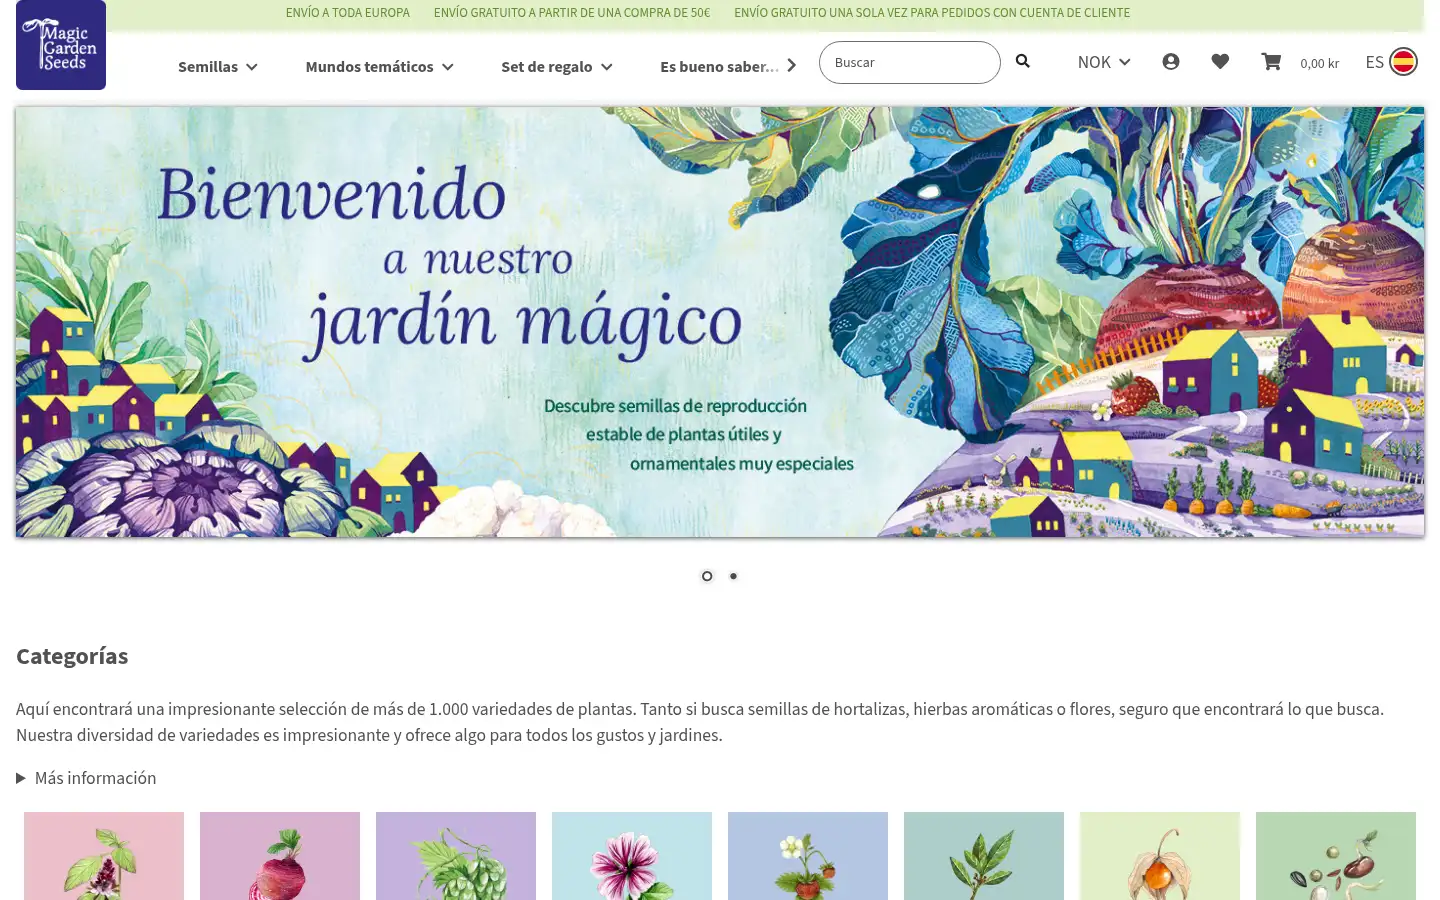This screenshot has width=1440, height=900.
Task: Click the ES language label
Action: [x=1374, y=62]
